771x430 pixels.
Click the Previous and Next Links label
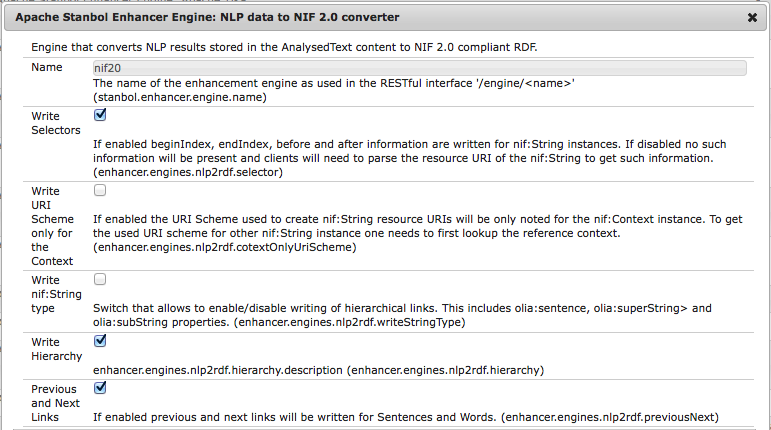click(54, 403)
